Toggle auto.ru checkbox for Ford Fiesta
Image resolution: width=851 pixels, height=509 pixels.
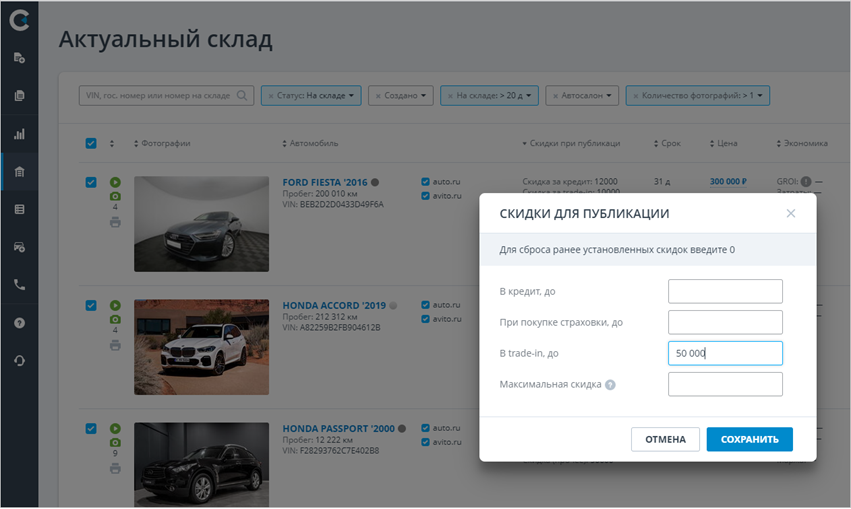426,182
